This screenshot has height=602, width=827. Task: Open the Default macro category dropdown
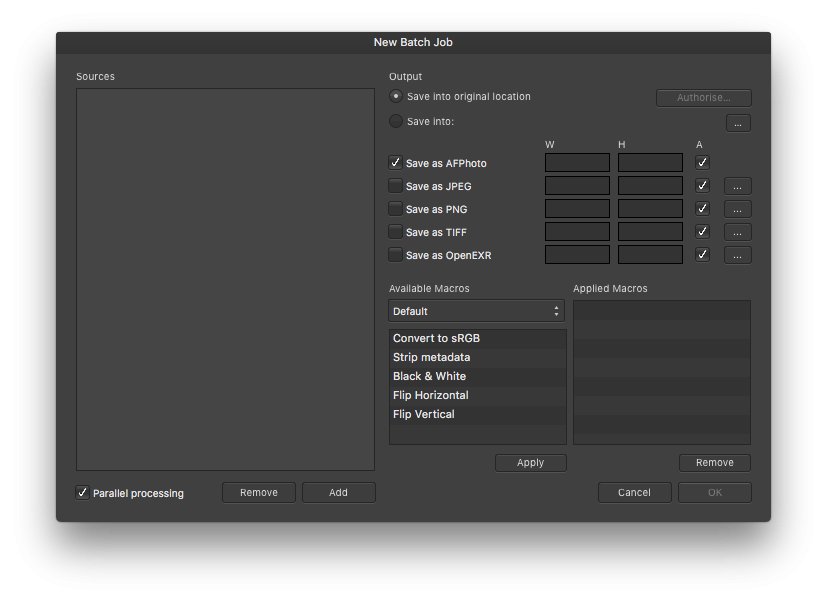(x=476, y=311)
